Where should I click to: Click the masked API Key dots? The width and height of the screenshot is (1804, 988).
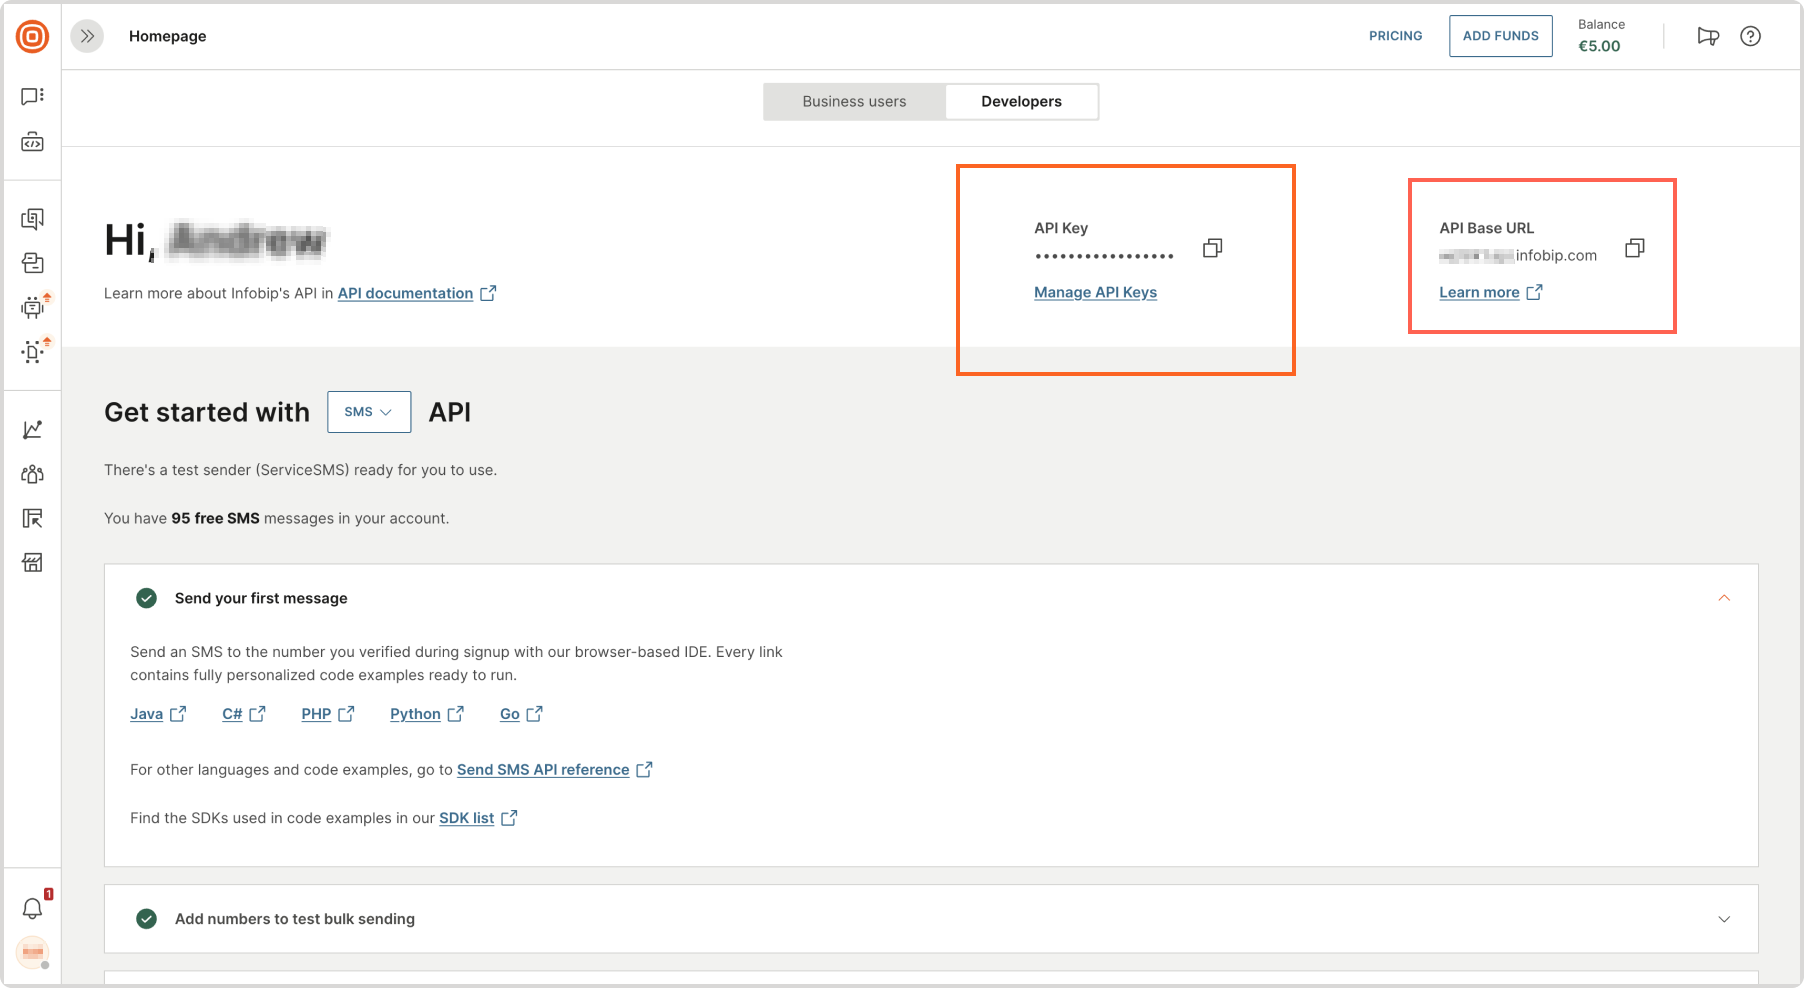tap(1104, 257)
